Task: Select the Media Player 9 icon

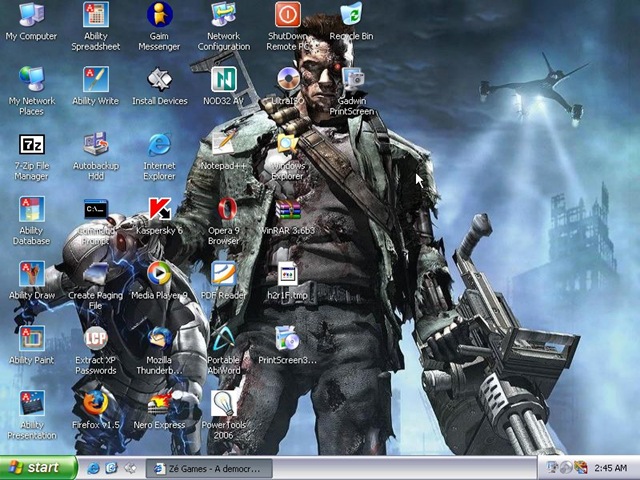Action: (160, 273)
